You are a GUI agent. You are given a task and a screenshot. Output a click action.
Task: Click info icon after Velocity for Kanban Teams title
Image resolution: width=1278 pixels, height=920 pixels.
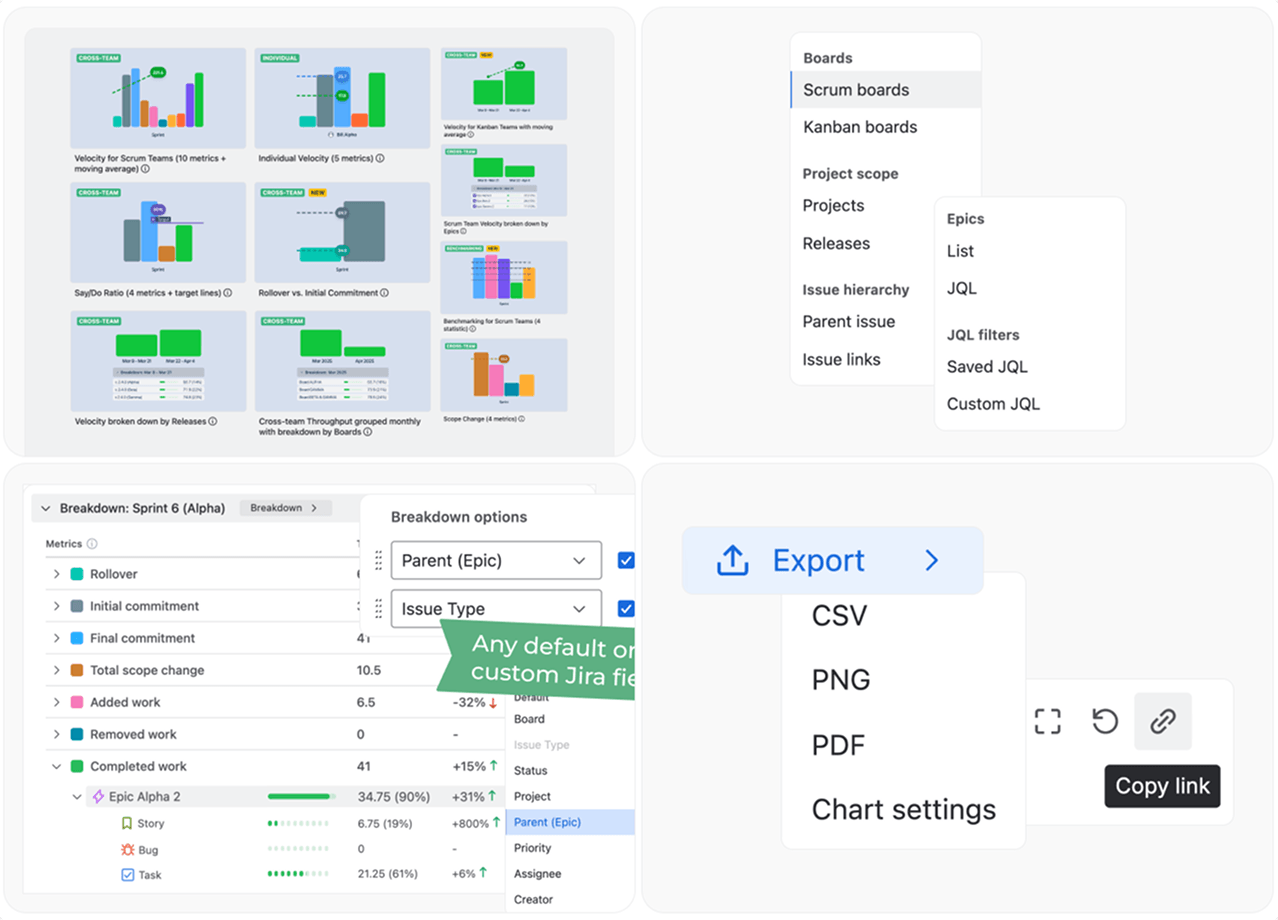[470, 134]
